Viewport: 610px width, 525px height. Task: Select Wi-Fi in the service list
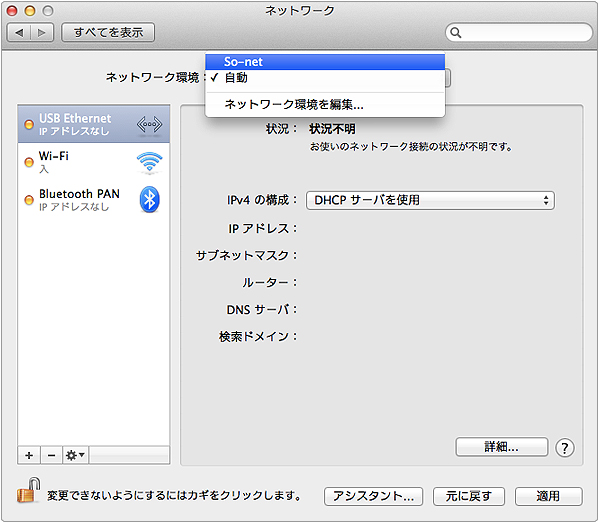80,162
